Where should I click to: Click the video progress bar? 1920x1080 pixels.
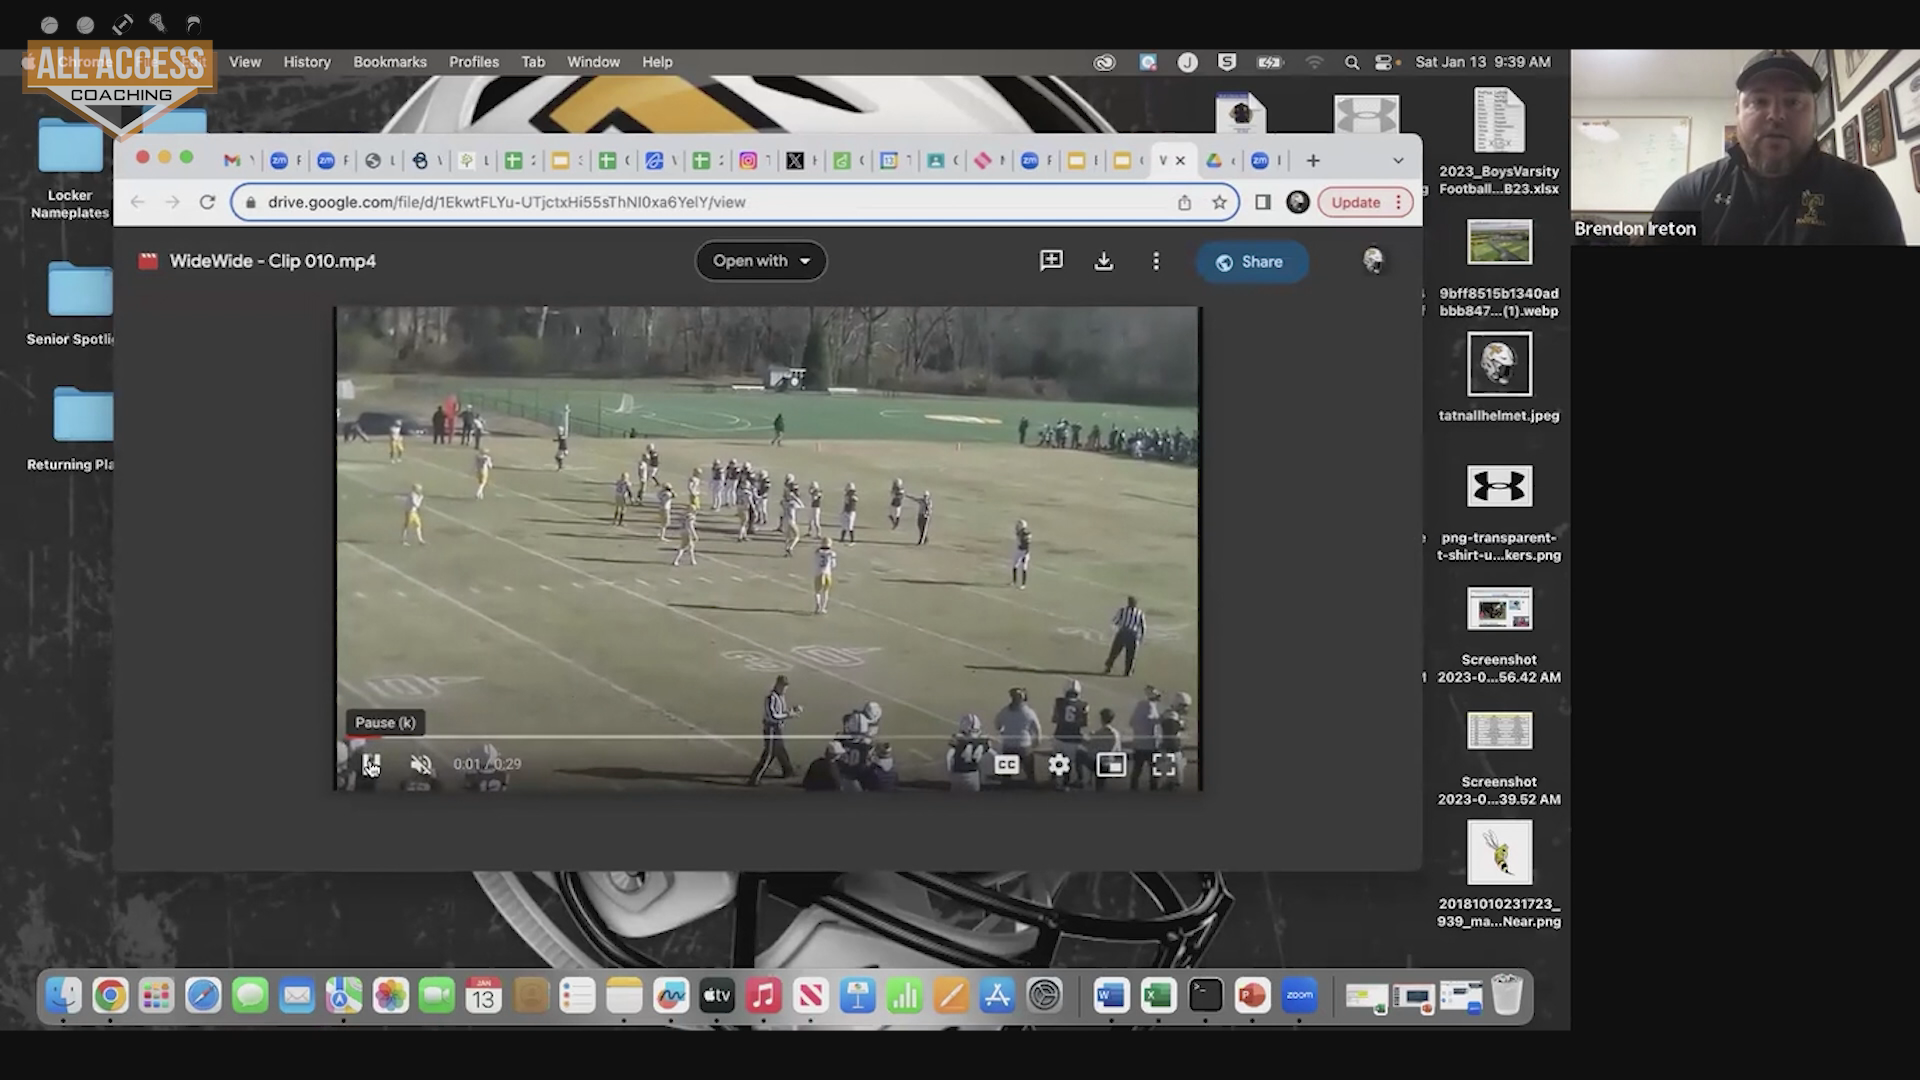click(x=766, y=737)
